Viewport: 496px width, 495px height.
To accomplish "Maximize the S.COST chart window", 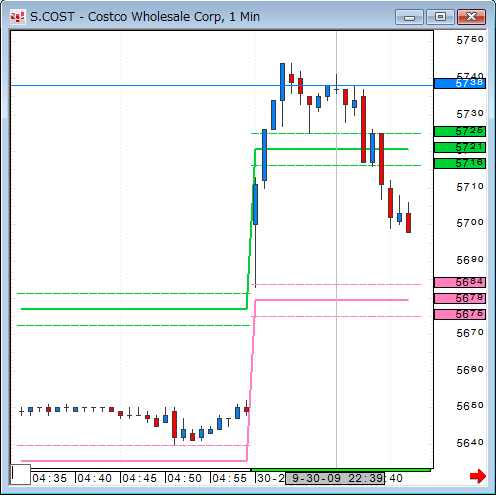I will point(440,17).
